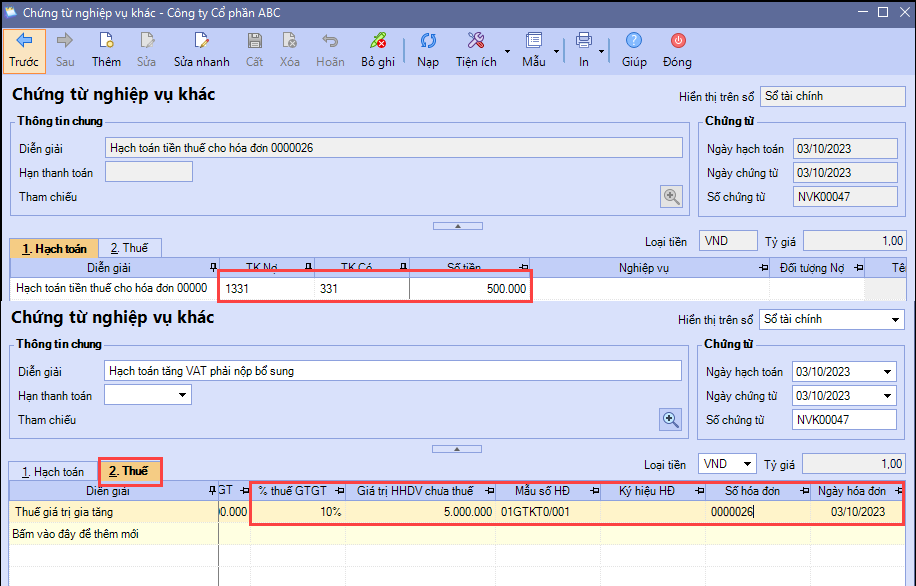Screen dimensions: 916x586
Task: Open the Tiện ích tools icon
Action: (476, 41)
